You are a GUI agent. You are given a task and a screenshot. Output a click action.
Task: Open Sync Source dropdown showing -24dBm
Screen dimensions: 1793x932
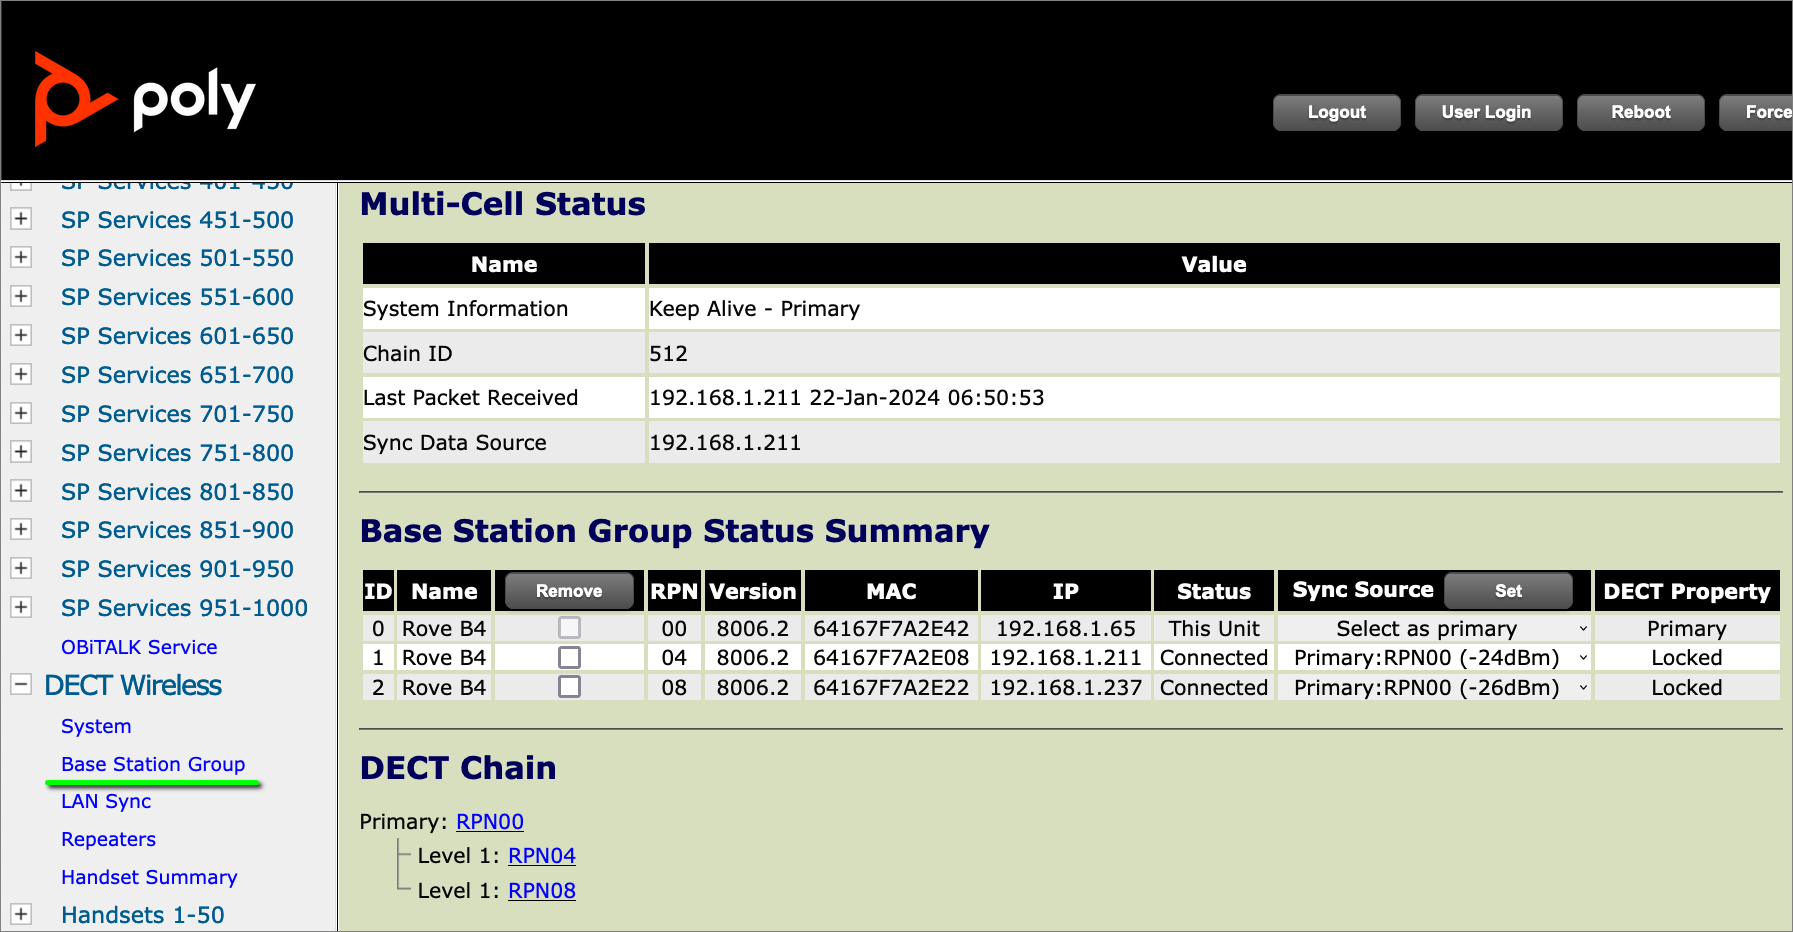pyautogui.click(x=1433, y=658)
